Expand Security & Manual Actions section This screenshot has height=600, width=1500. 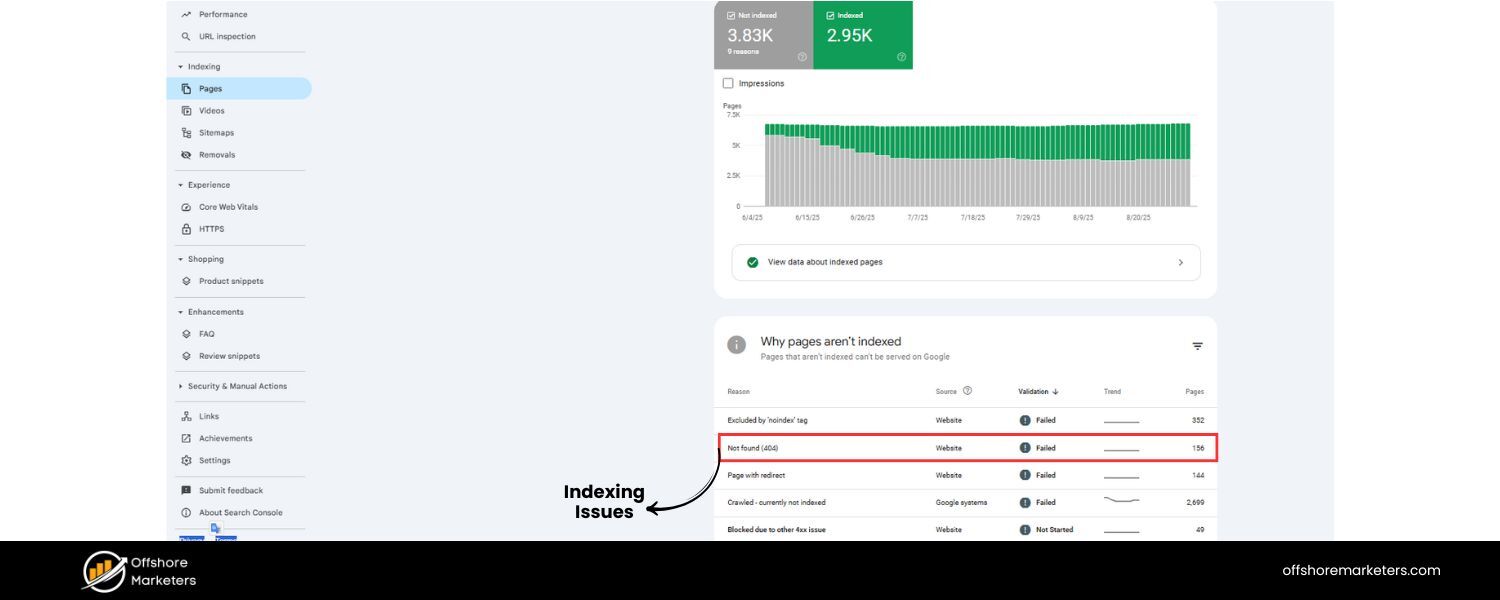180,385
